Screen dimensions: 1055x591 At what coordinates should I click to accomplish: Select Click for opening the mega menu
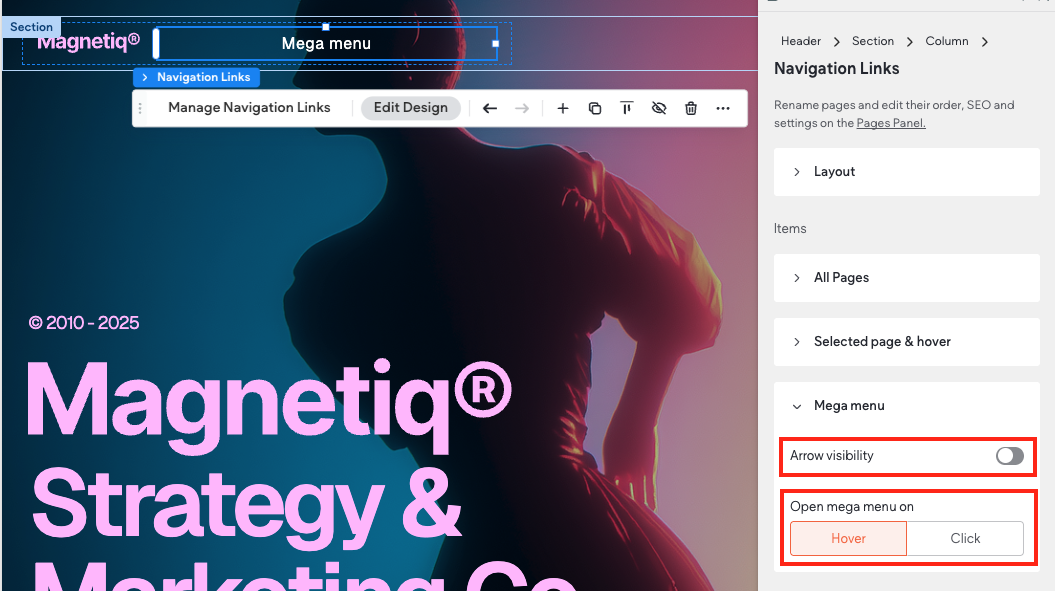pyautogui.click(x=965, y=538)
